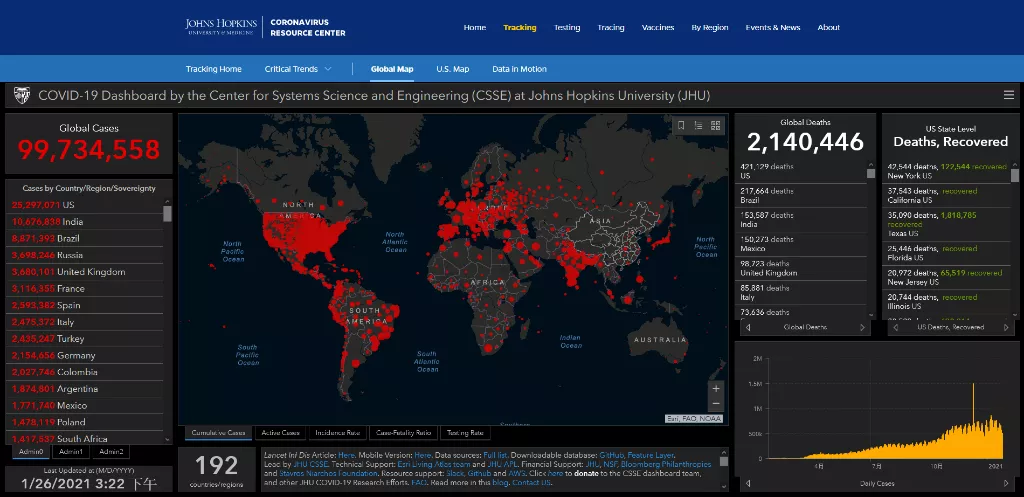
Task: Open the JHU CSSE link
Action: click(311, 464)
